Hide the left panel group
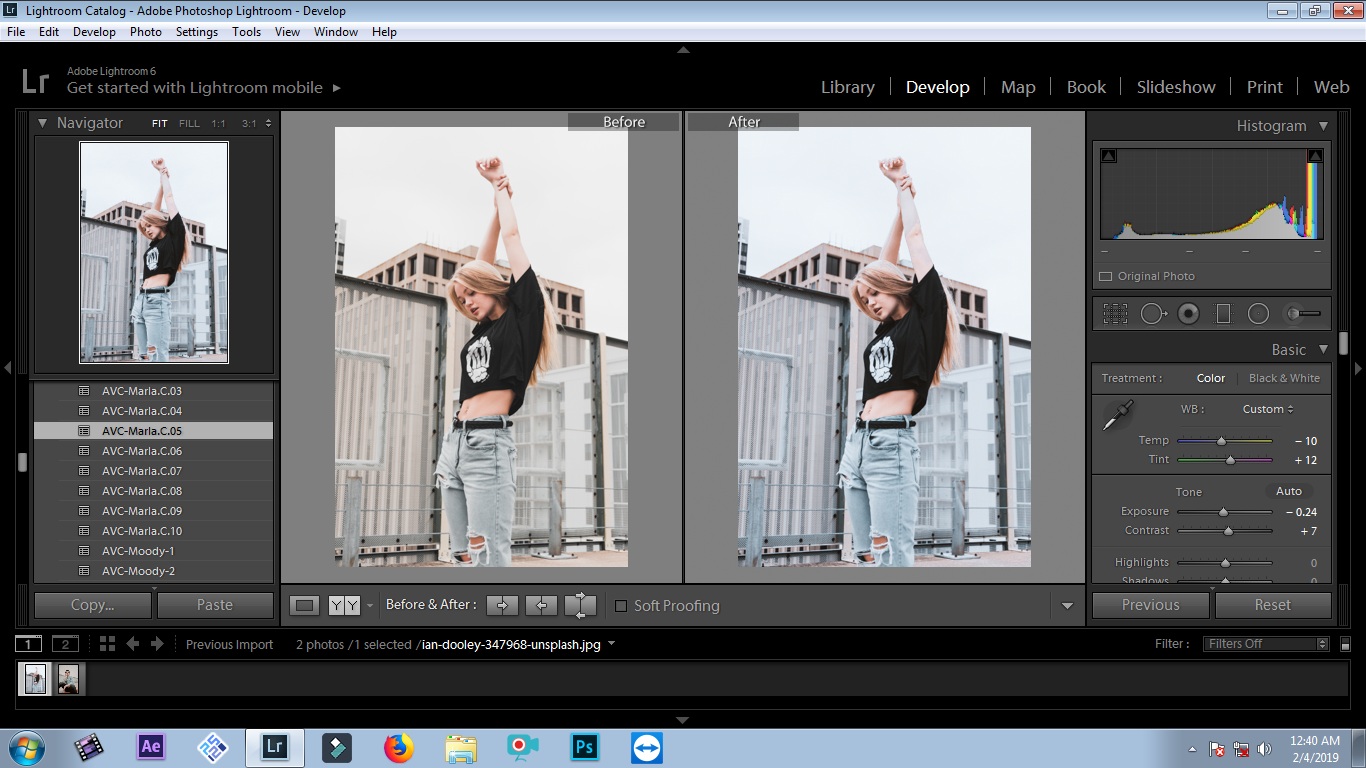Image resolution: width=1366 pixels, height=768 pixels. pos(7,368)
